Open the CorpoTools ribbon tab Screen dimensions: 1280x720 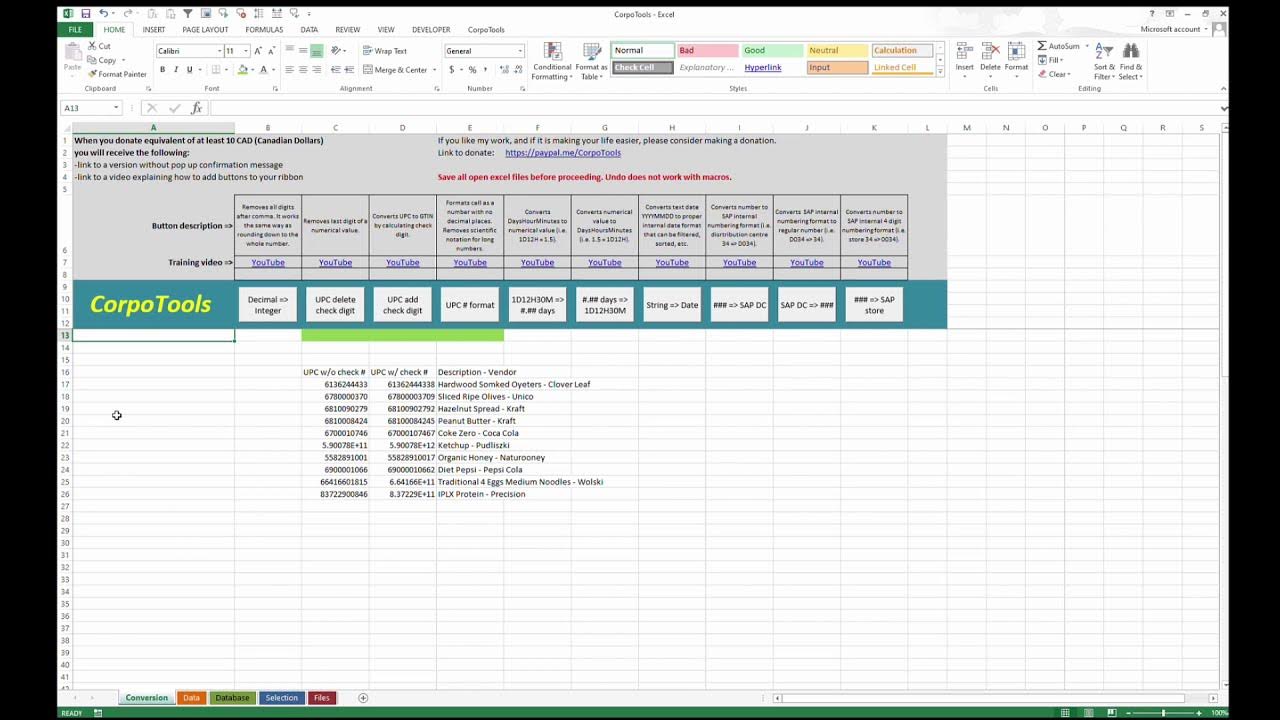(486, 30)
